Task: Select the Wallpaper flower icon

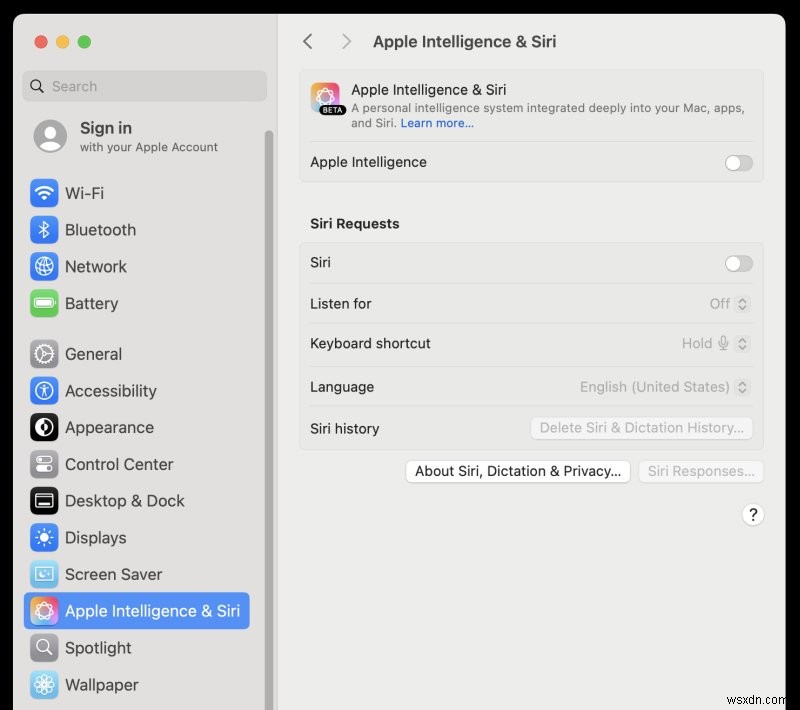Action: click(44, 684)
